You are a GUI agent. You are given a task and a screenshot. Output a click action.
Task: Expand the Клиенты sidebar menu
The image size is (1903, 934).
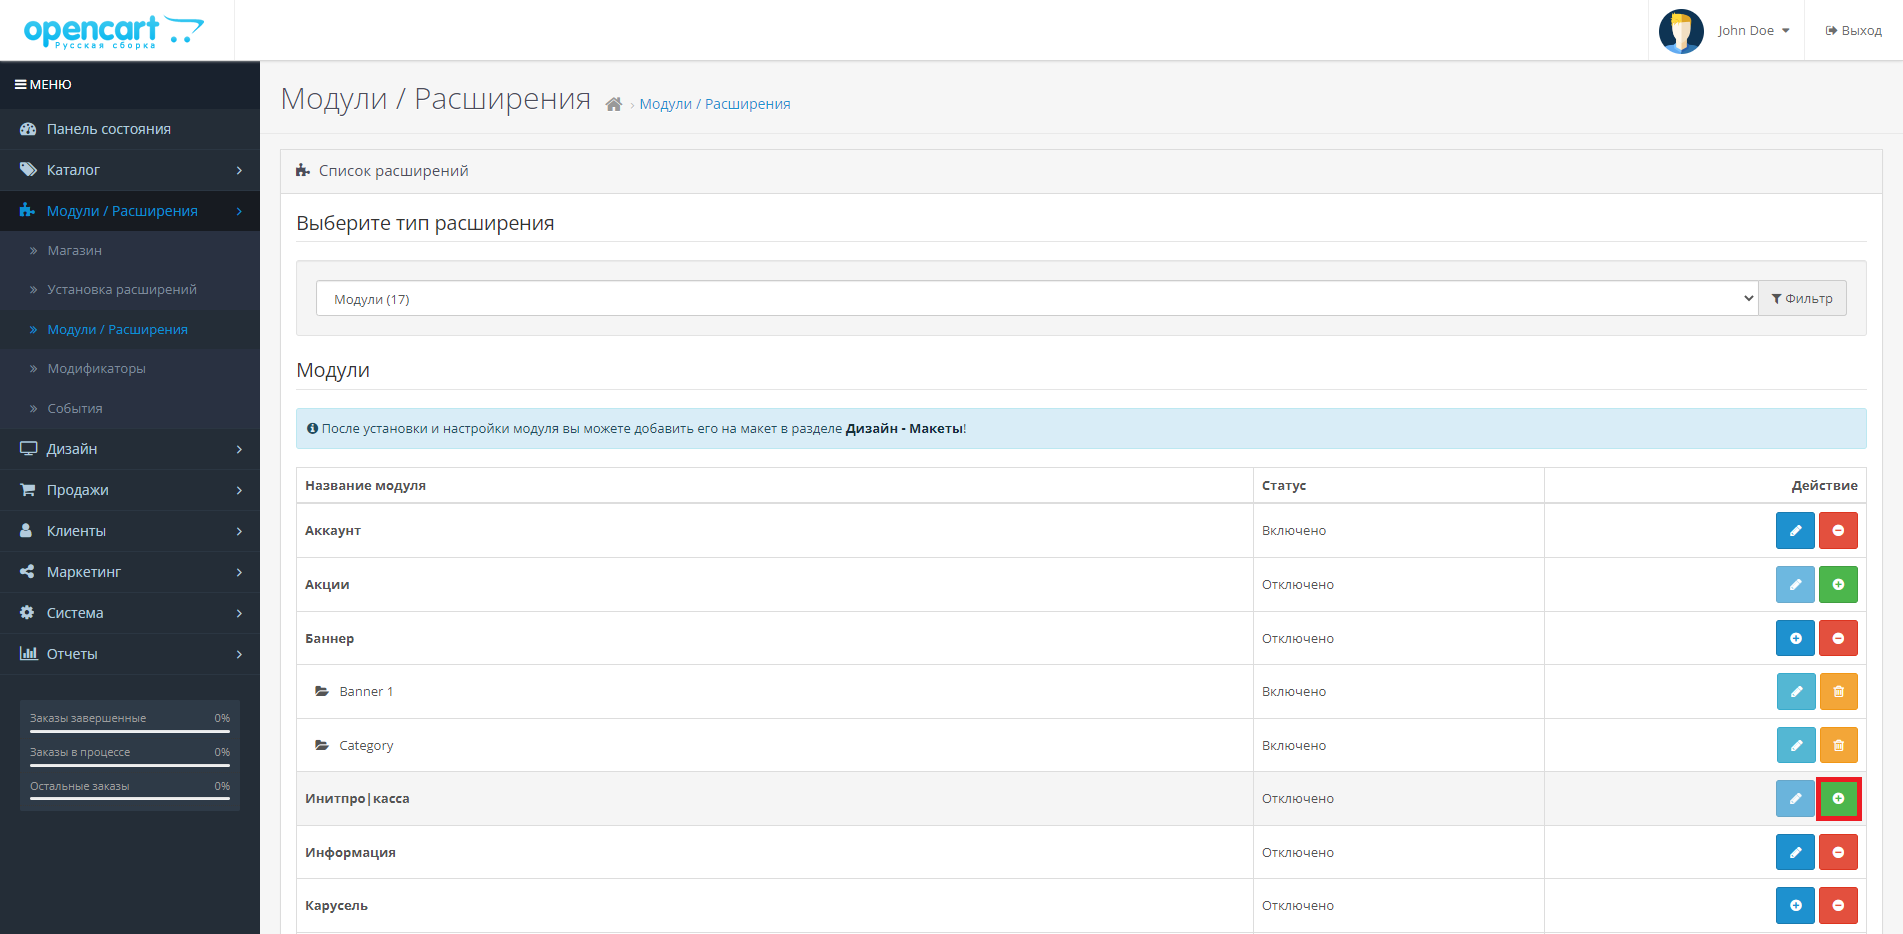click(x=130, y=531)
